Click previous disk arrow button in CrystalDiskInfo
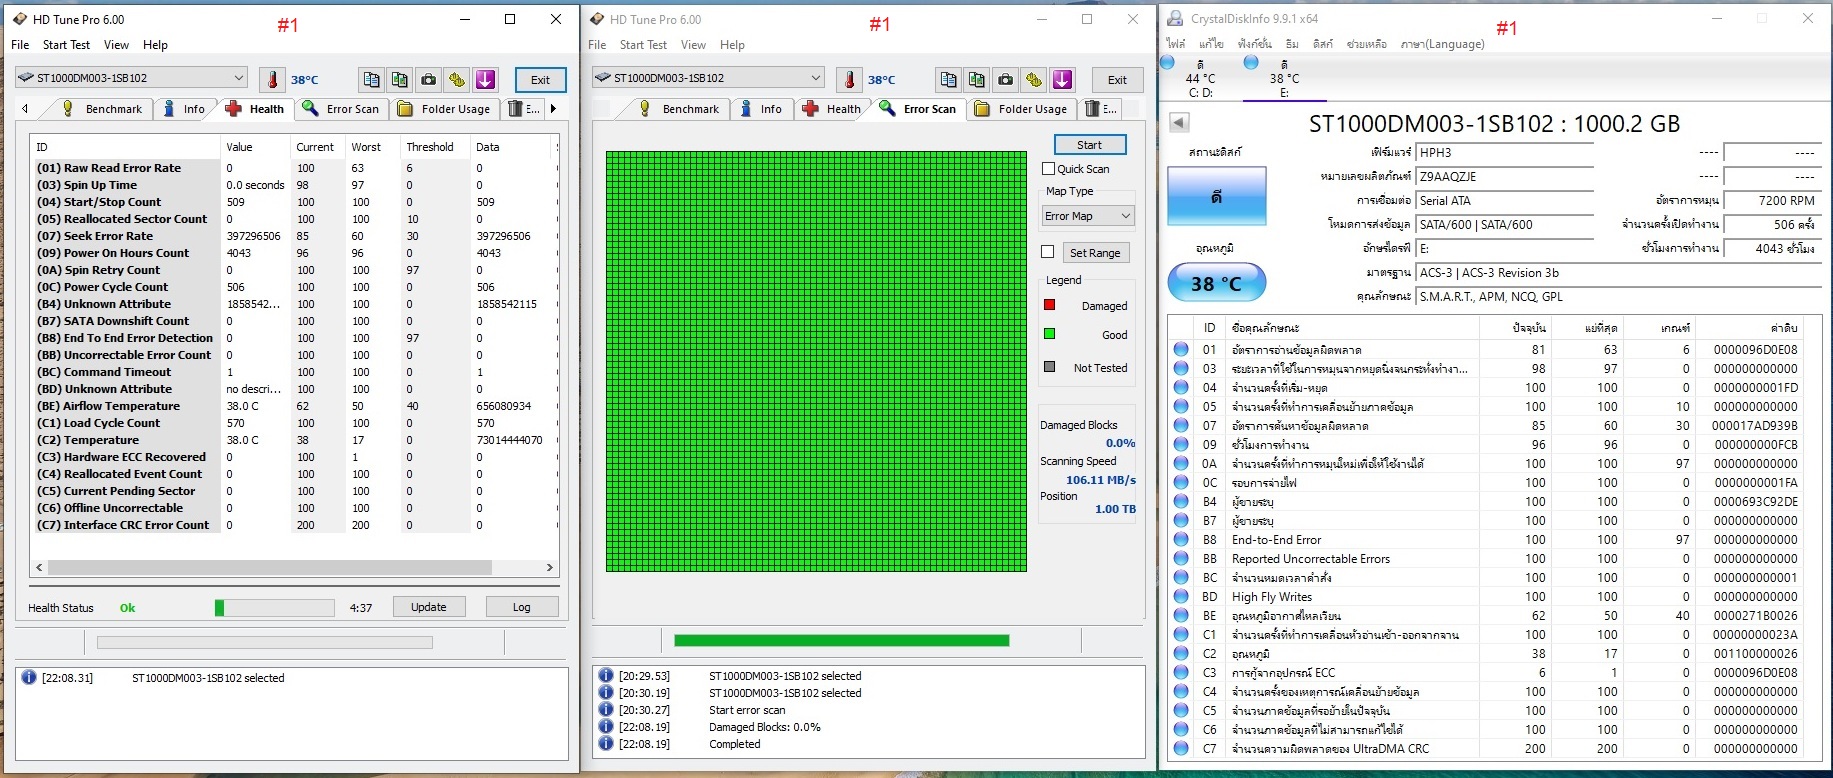The height and width of the screenshot is (778, 1833). 1179,122
